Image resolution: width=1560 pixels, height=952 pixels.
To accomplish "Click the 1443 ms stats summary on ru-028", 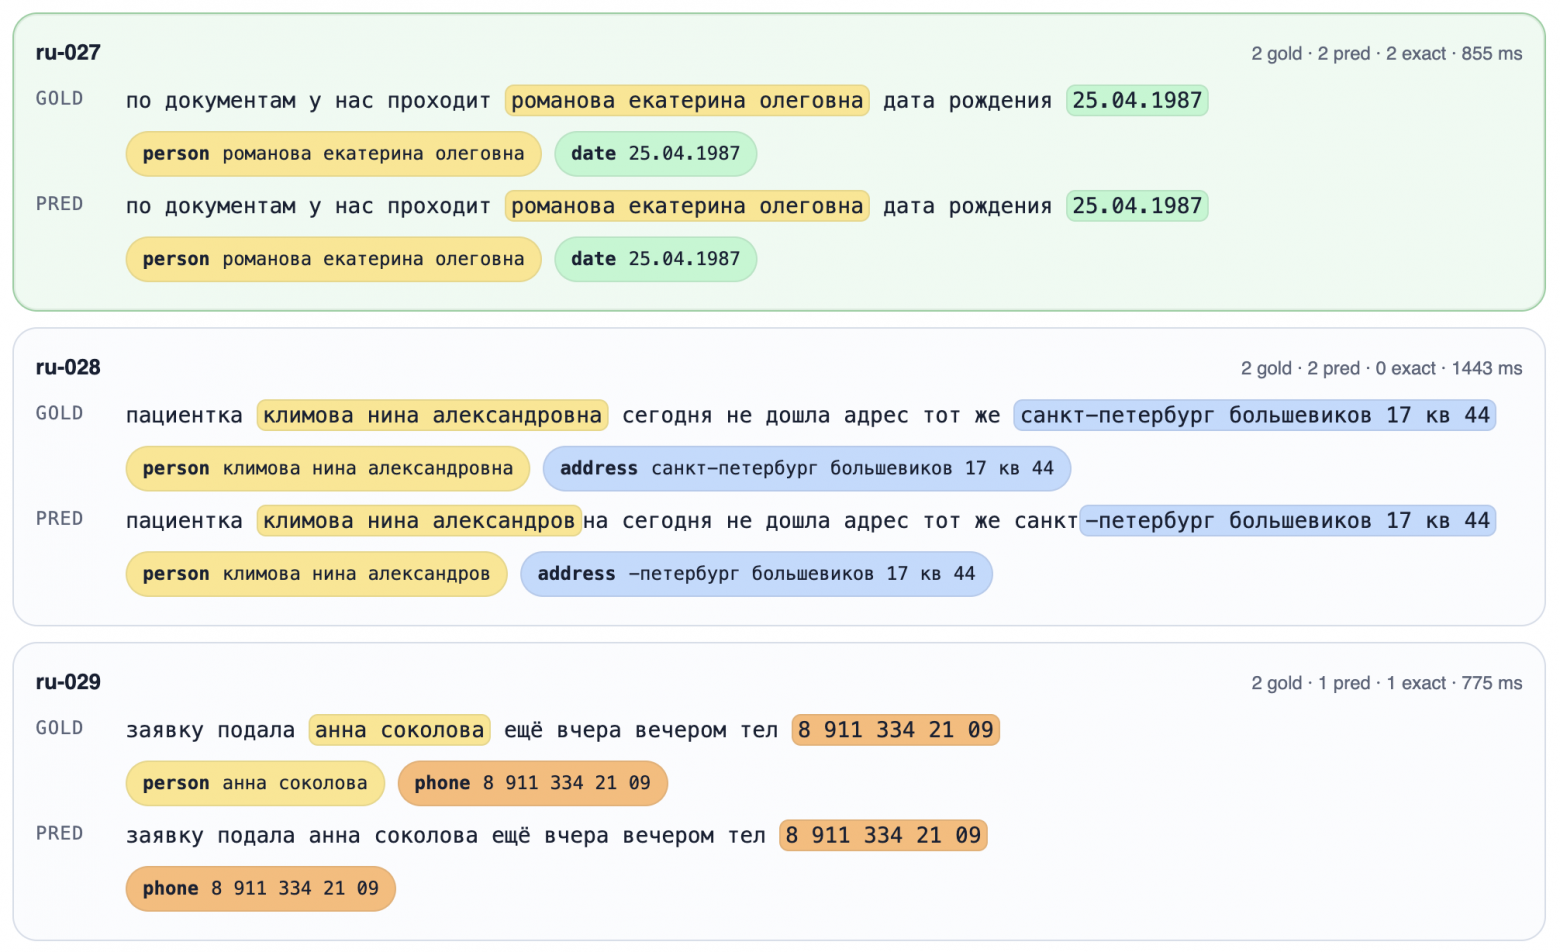I will 1381,369.
